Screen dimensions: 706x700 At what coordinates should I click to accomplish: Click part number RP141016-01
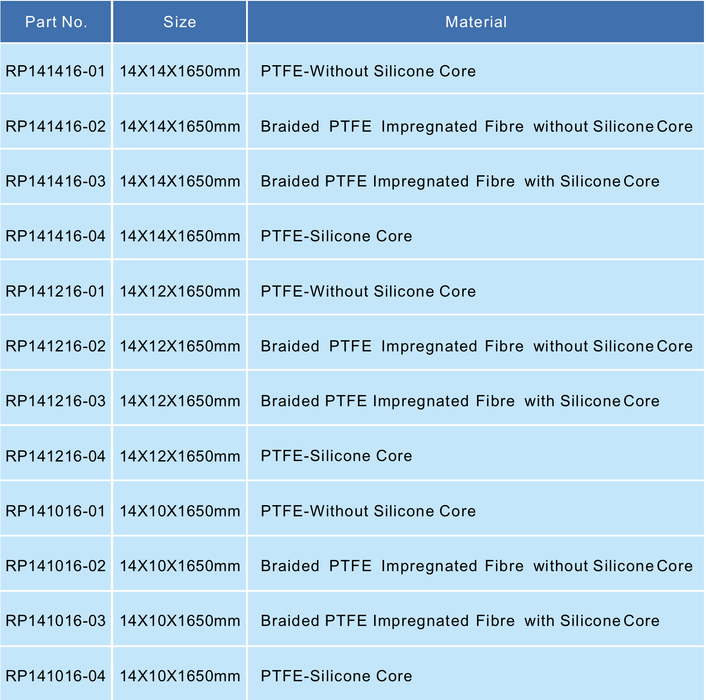56,511
